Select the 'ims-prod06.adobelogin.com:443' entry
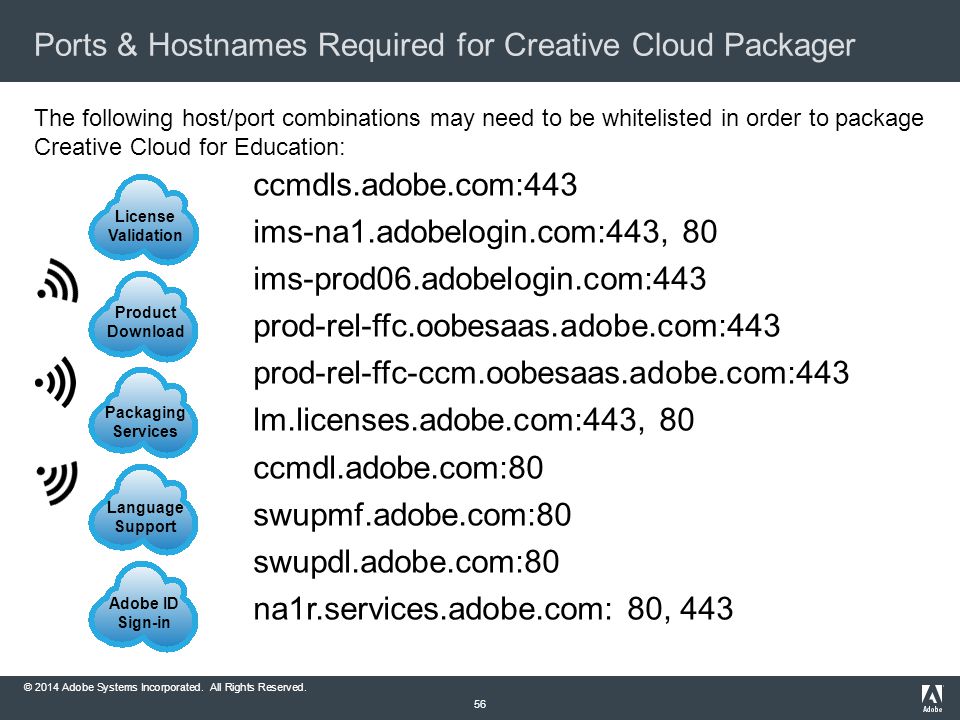The width and height of the screenshot is (960, 720). [480, 279]
